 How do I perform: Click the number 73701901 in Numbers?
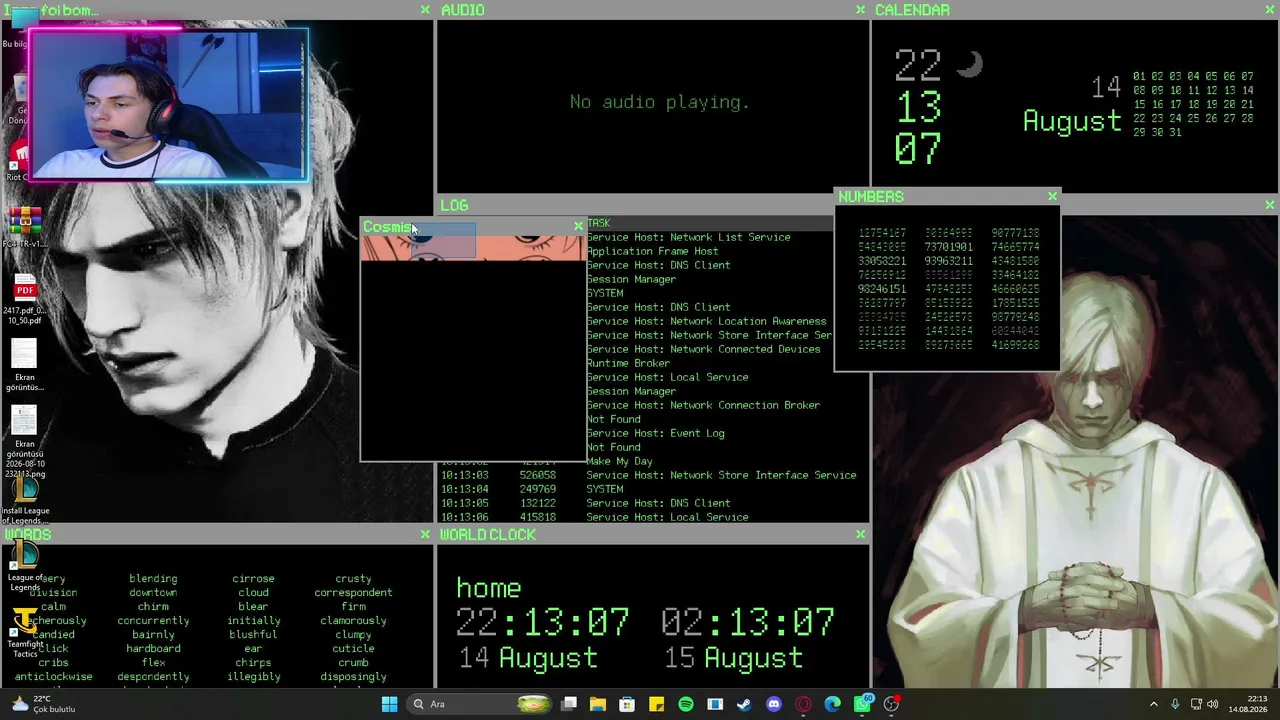point(948,247)
